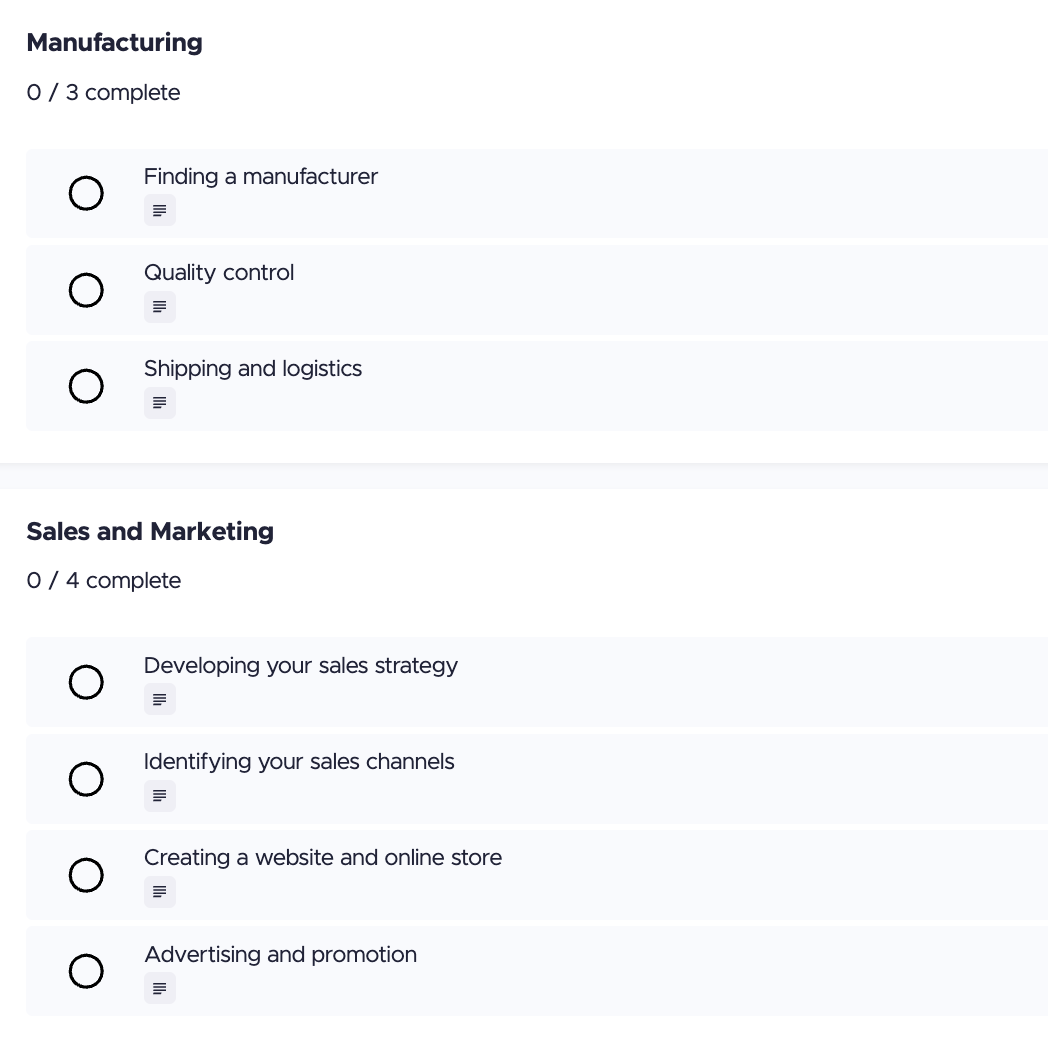Click the Manufacturing section heading
Screen dimensions: 1048x1038
tap(114, 43)
